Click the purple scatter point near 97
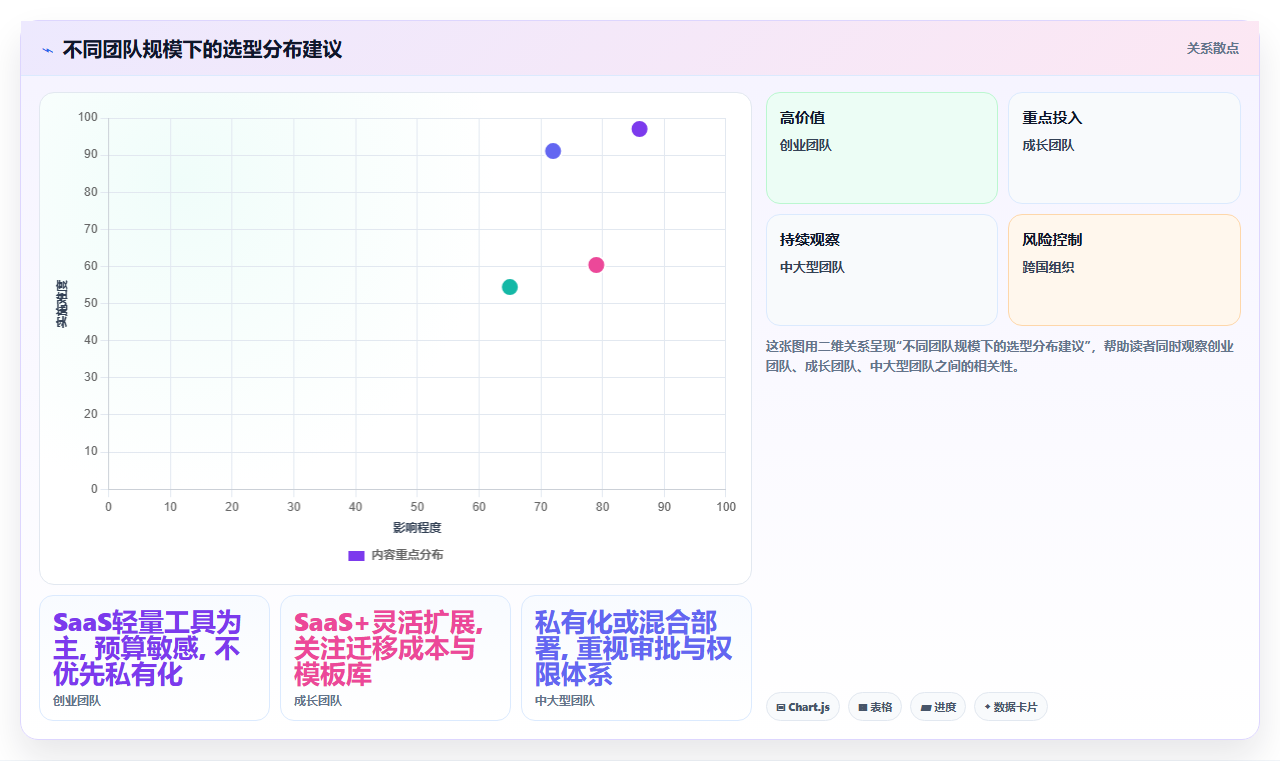This screenshot has width=1280, height=761. point(639,129)
